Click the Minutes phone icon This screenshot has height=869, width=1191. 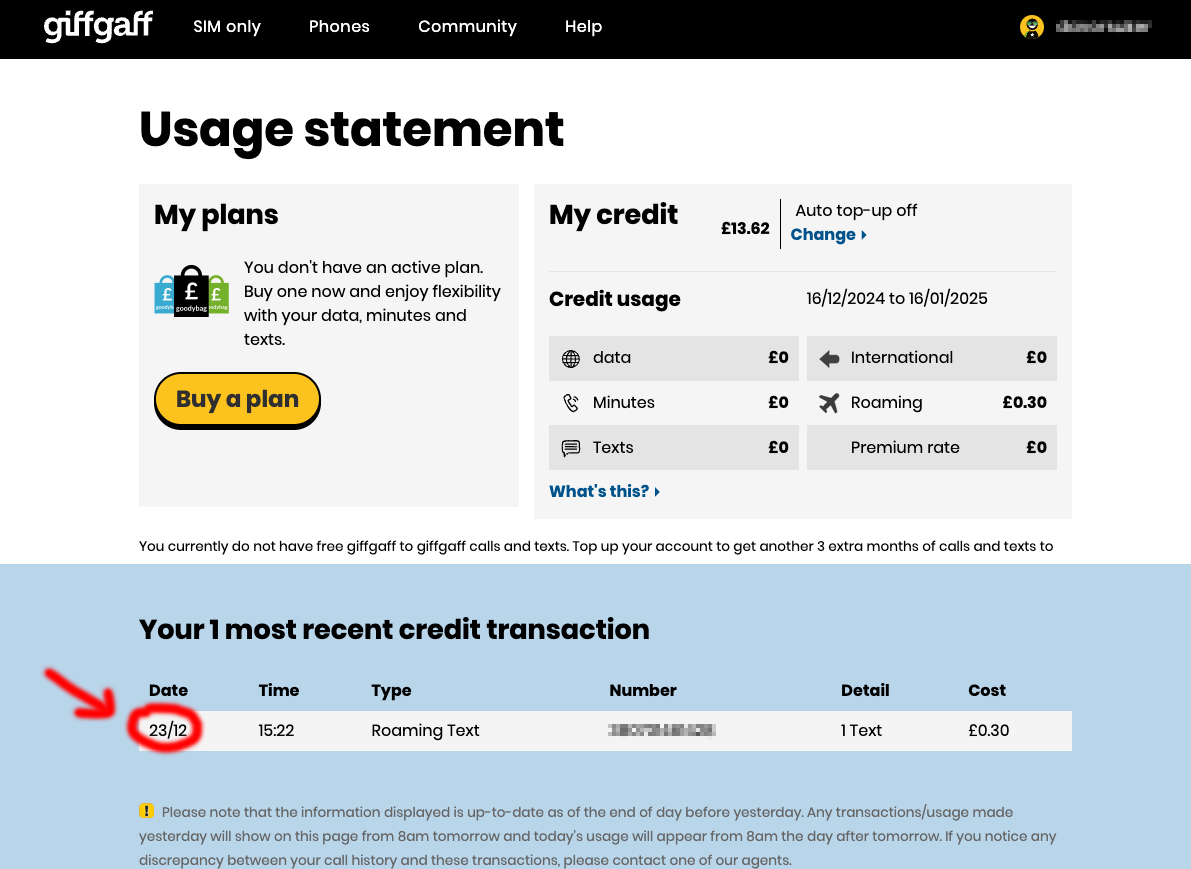(570, 403)
